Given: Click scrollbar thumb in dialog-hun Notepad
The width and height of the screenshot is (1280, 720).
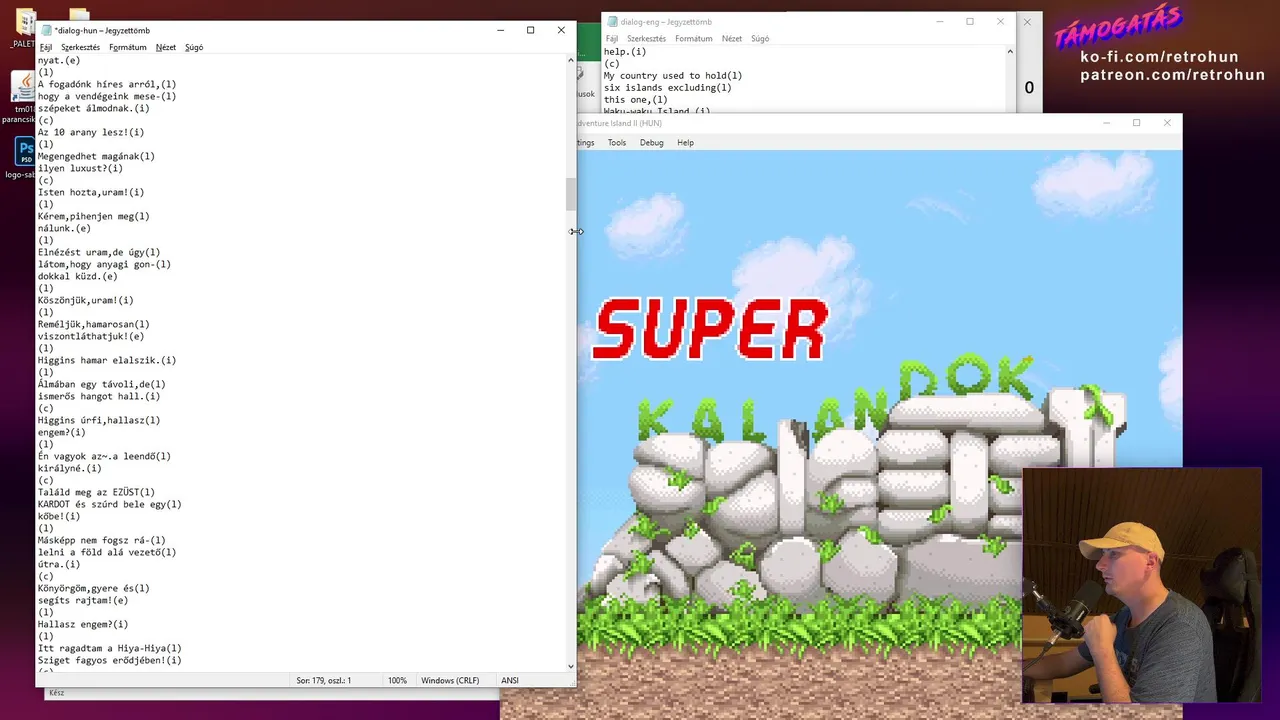Looking at the screenshot, I should pos(571,194).
